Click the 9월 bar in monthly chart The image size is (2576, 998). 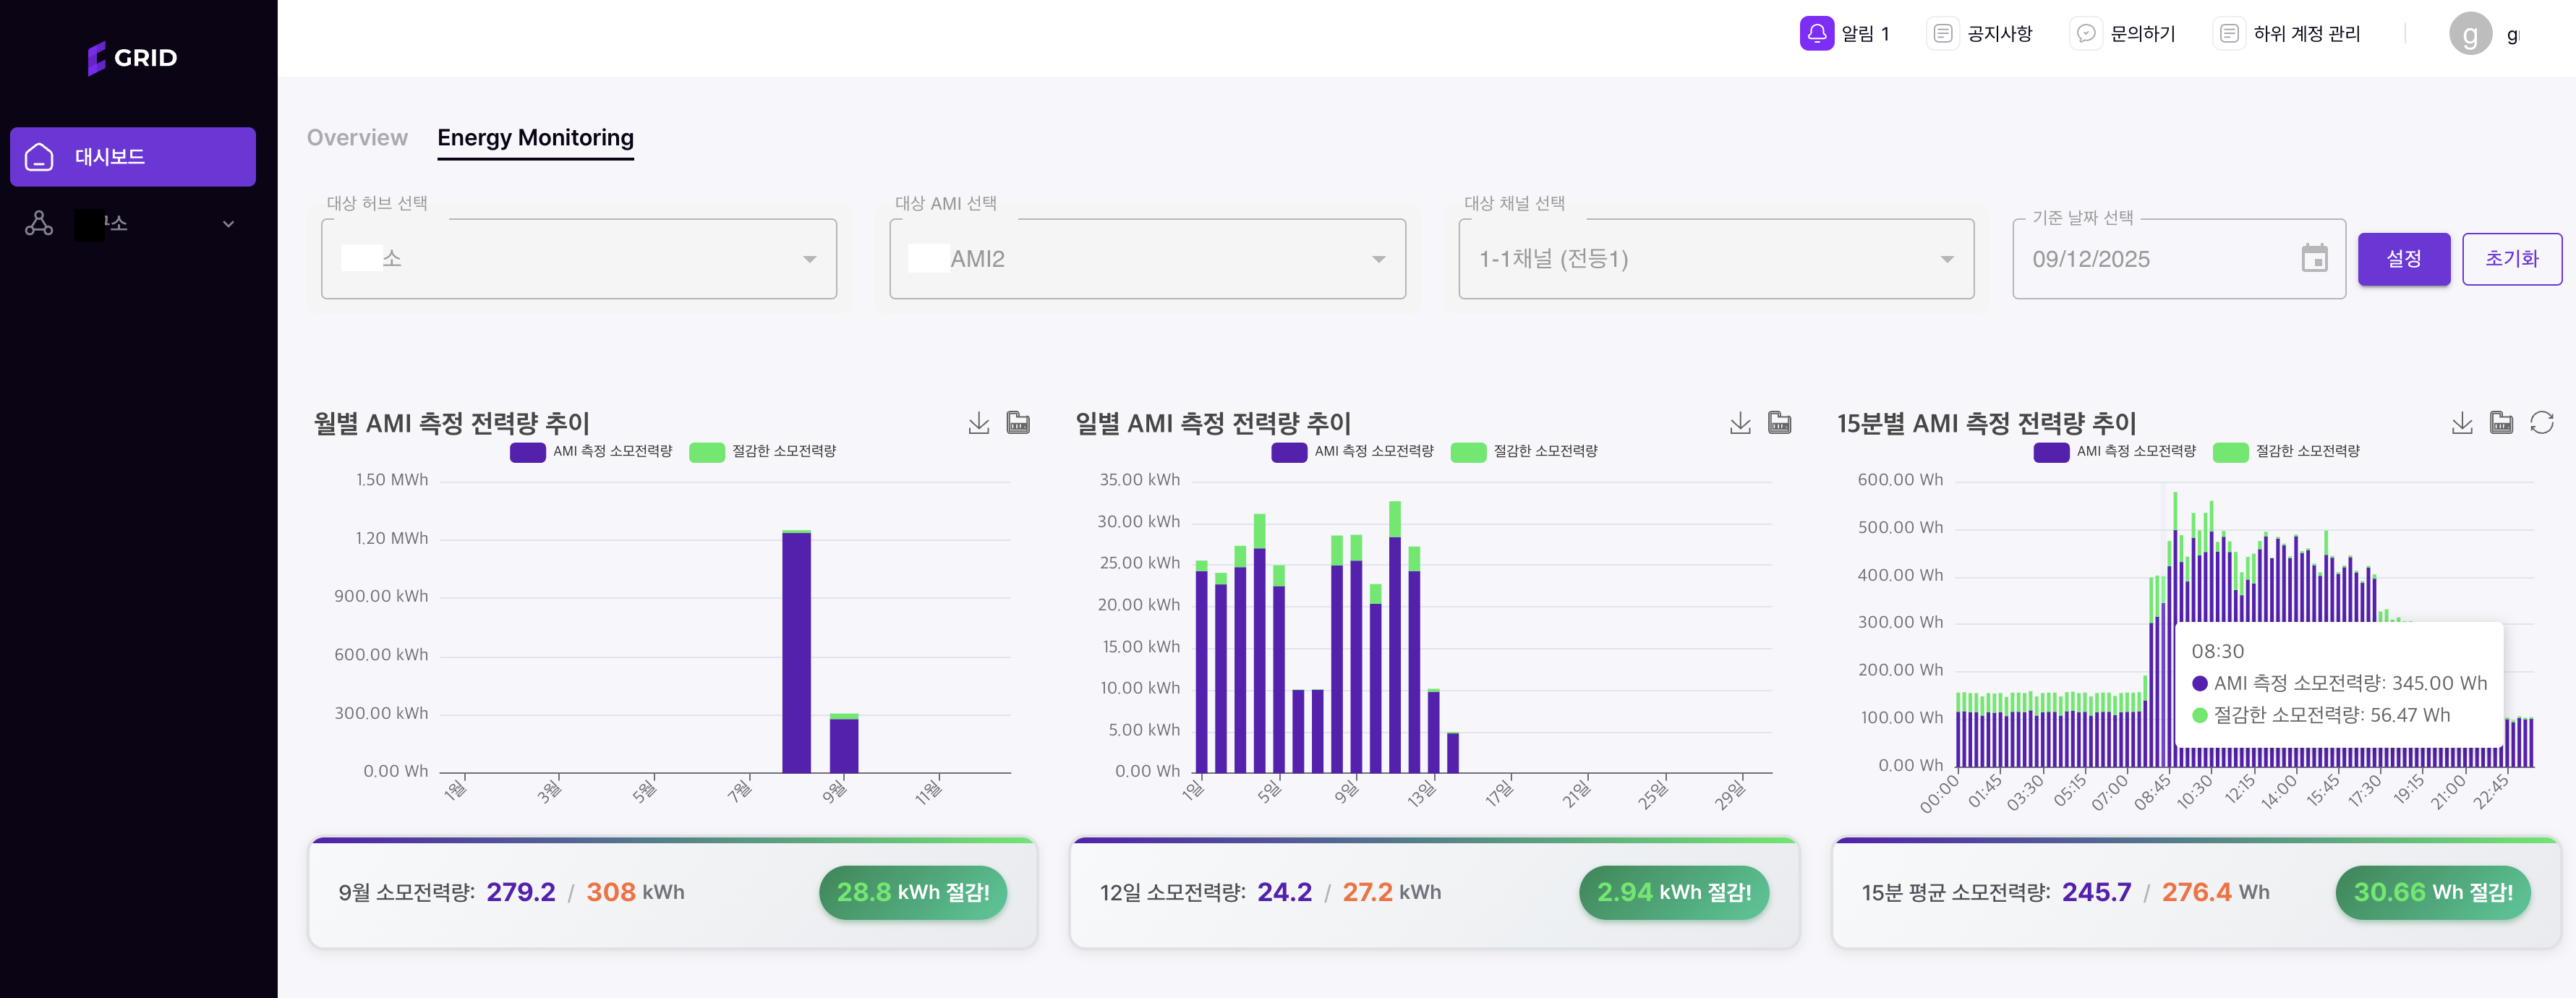point(844,744)
